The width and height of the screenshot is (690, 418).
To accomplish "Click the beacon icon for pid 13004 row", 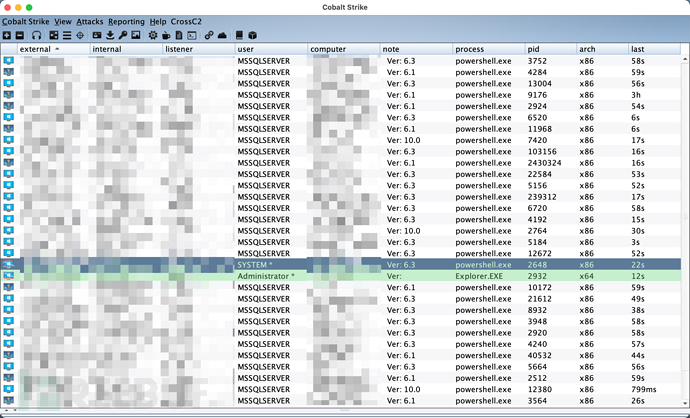I will pyautogui.click(x=8, y=84).
